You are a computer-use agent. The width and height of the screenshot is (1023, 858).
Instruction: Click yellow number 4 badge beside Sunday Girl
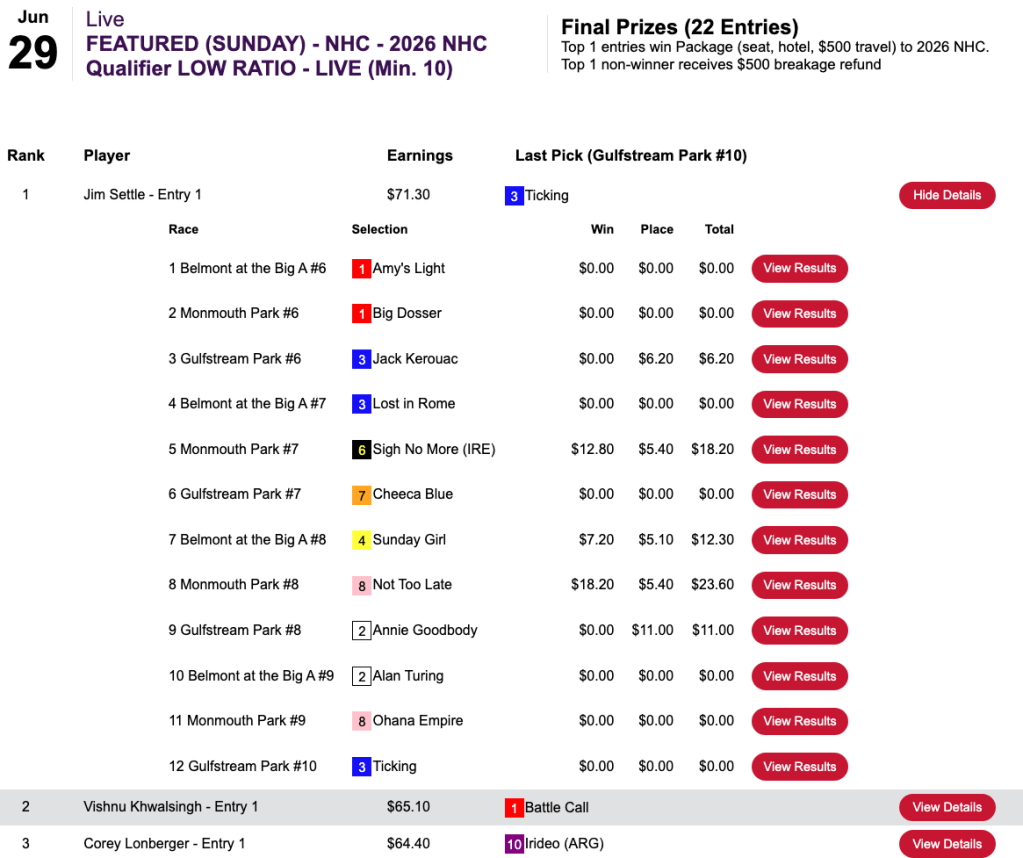361,540
